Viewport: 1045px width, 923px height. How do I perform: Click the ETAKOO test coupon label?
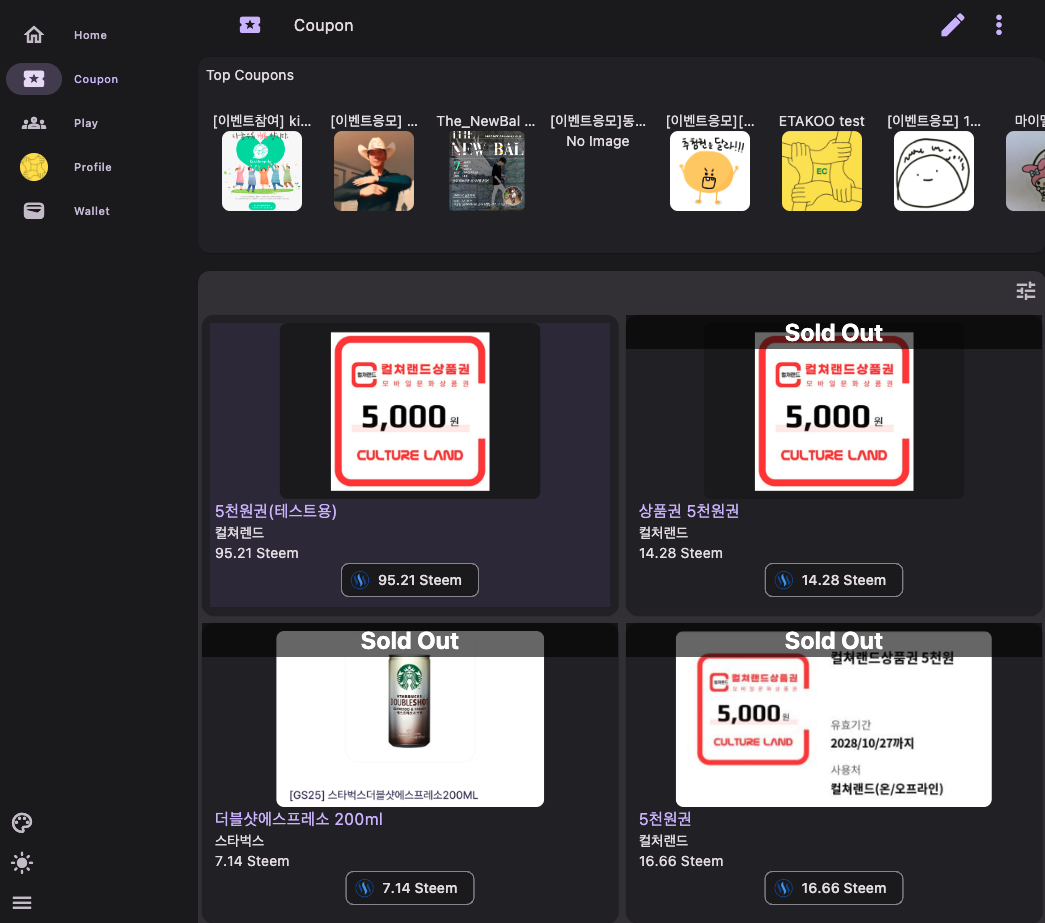(x=822, y=121)
